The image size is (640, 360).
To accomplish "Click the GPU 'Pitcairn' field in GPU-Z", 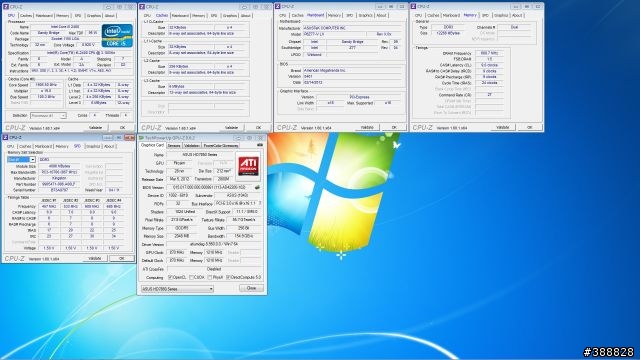I will point(179,163).
